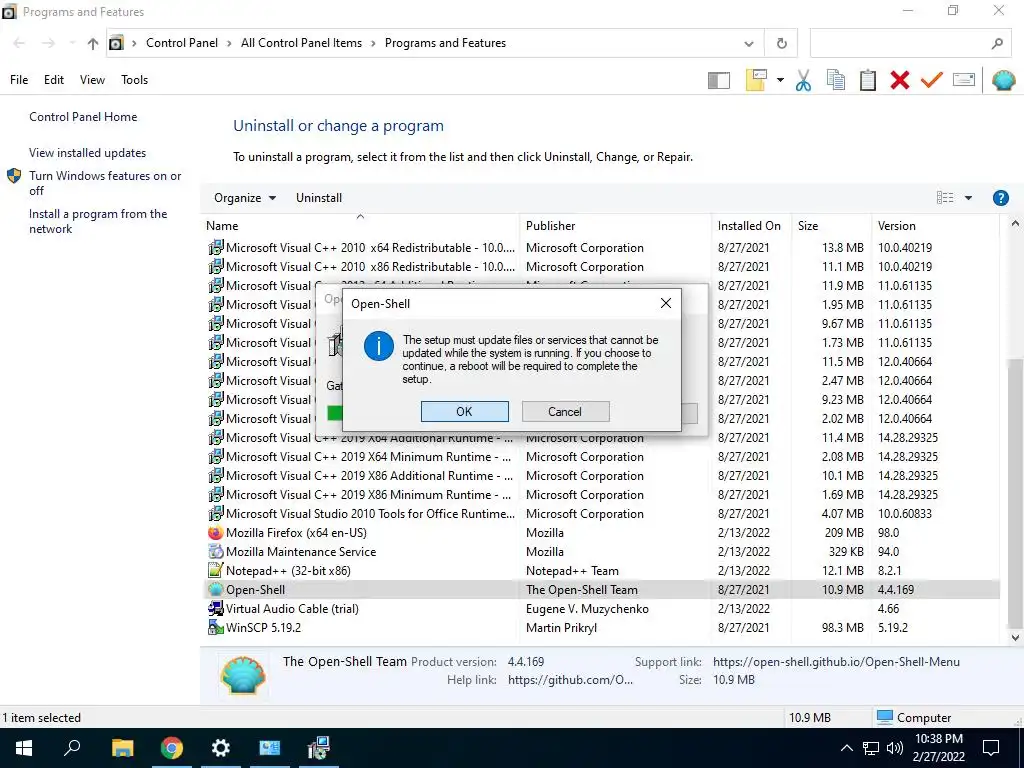
Task: Click the Firefox icon in program list
Action: [216, 533]
